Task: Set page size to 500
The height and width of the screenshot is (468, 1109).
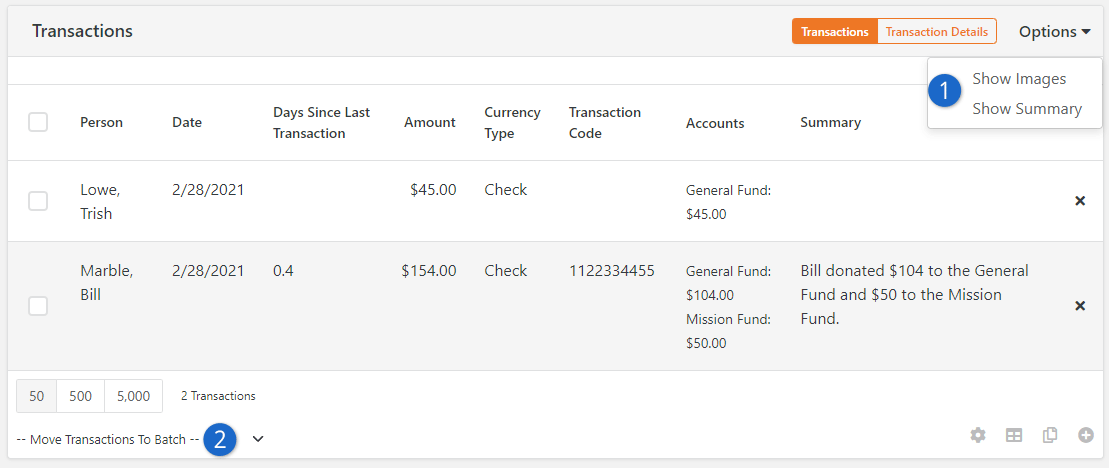Action: coord(81,396)
